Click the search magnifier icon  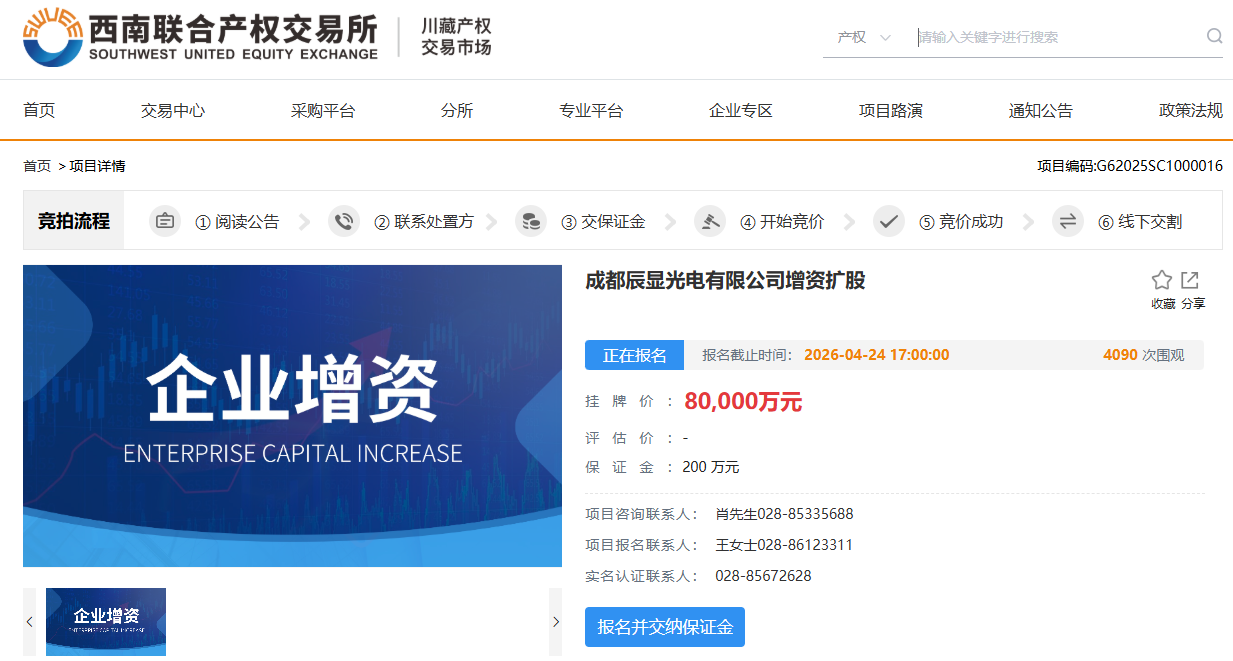point(1214,37)
